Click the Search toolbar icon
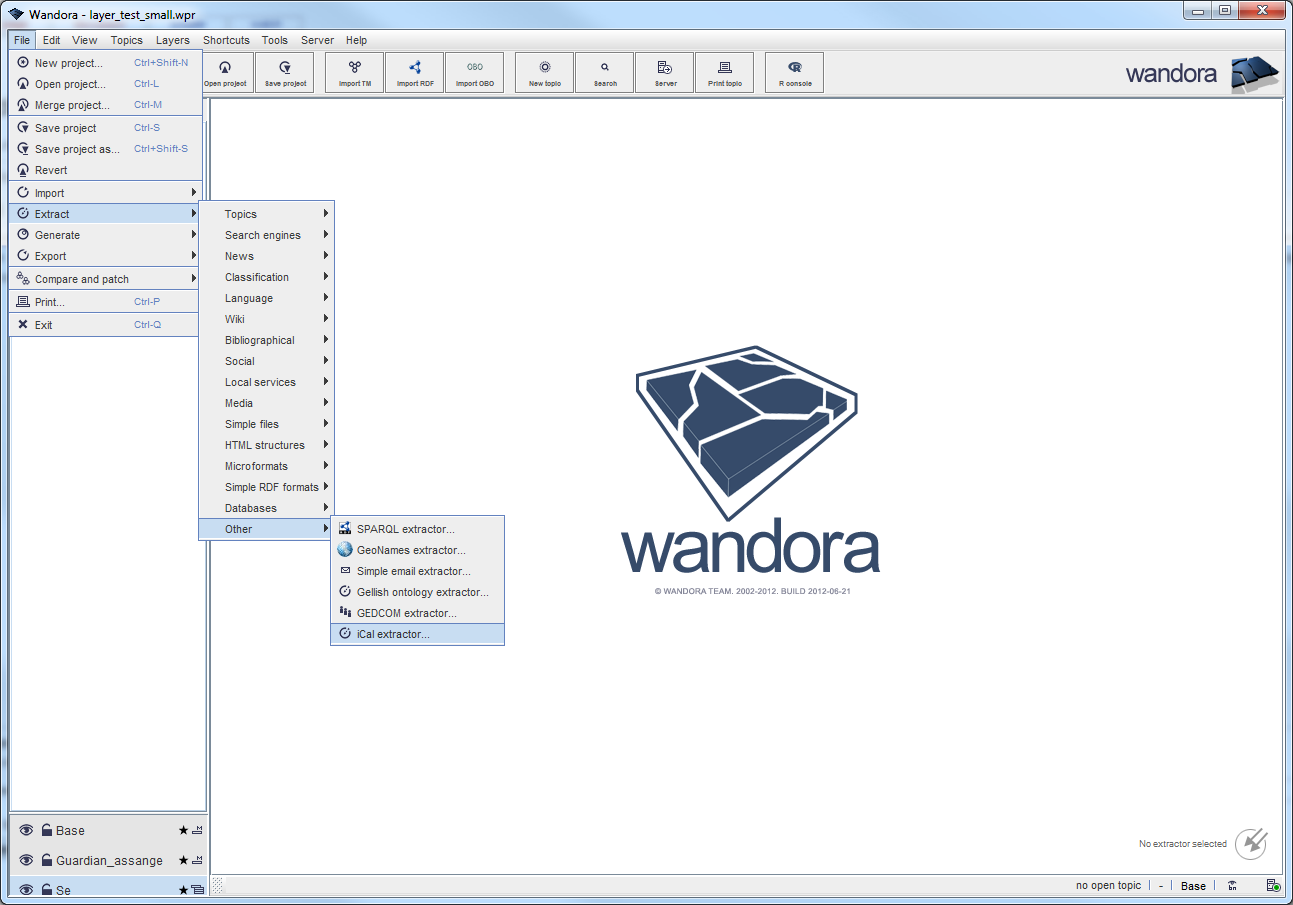 click(x=604, y=72)
